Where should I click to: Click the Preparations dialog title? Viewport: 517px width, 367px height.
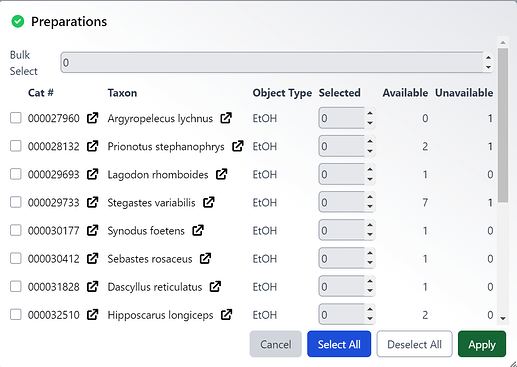(69, 22)
